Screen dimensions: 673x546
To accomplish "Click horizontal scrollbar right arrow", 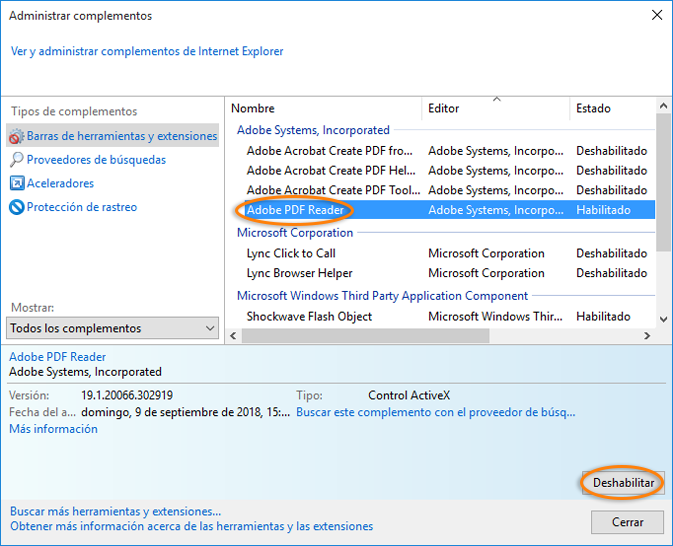I will 647,336.
